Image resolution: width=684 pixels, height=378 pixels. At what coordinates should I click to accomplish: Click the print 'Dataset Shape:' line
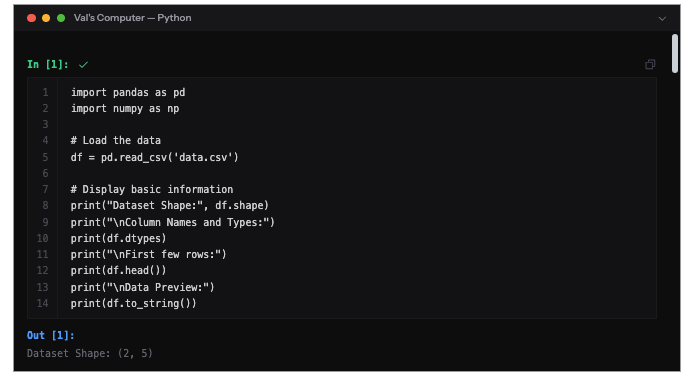(170, 205)
